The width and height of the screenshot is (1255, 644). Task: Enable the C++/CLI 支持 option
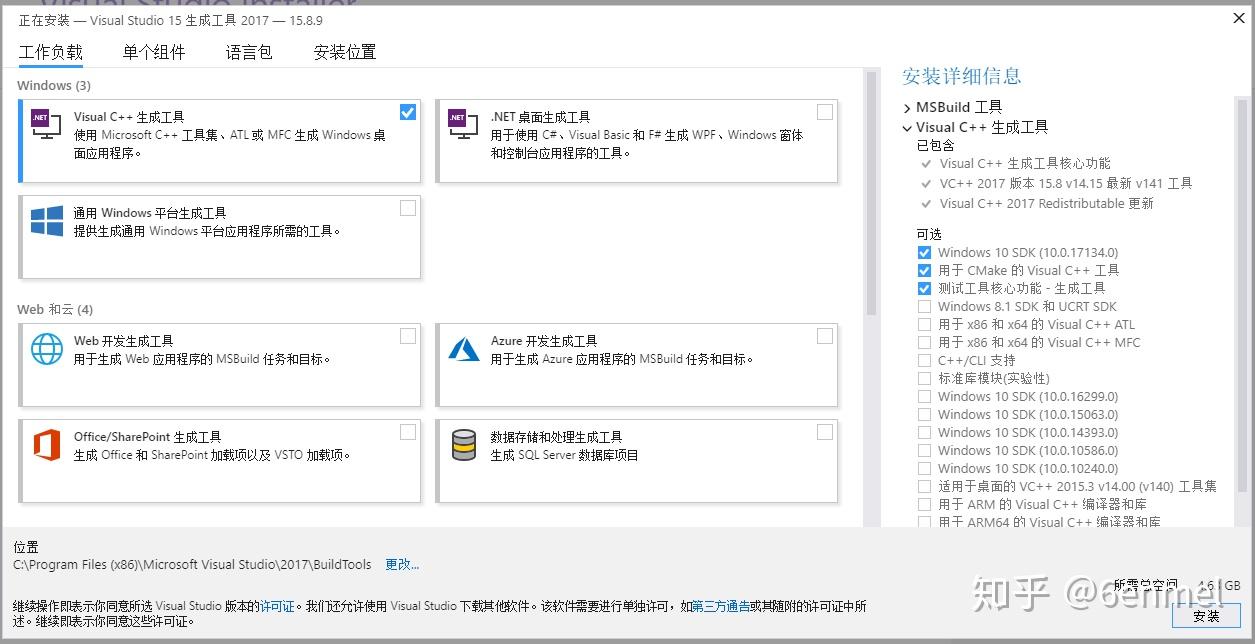(x=924, y=361)
